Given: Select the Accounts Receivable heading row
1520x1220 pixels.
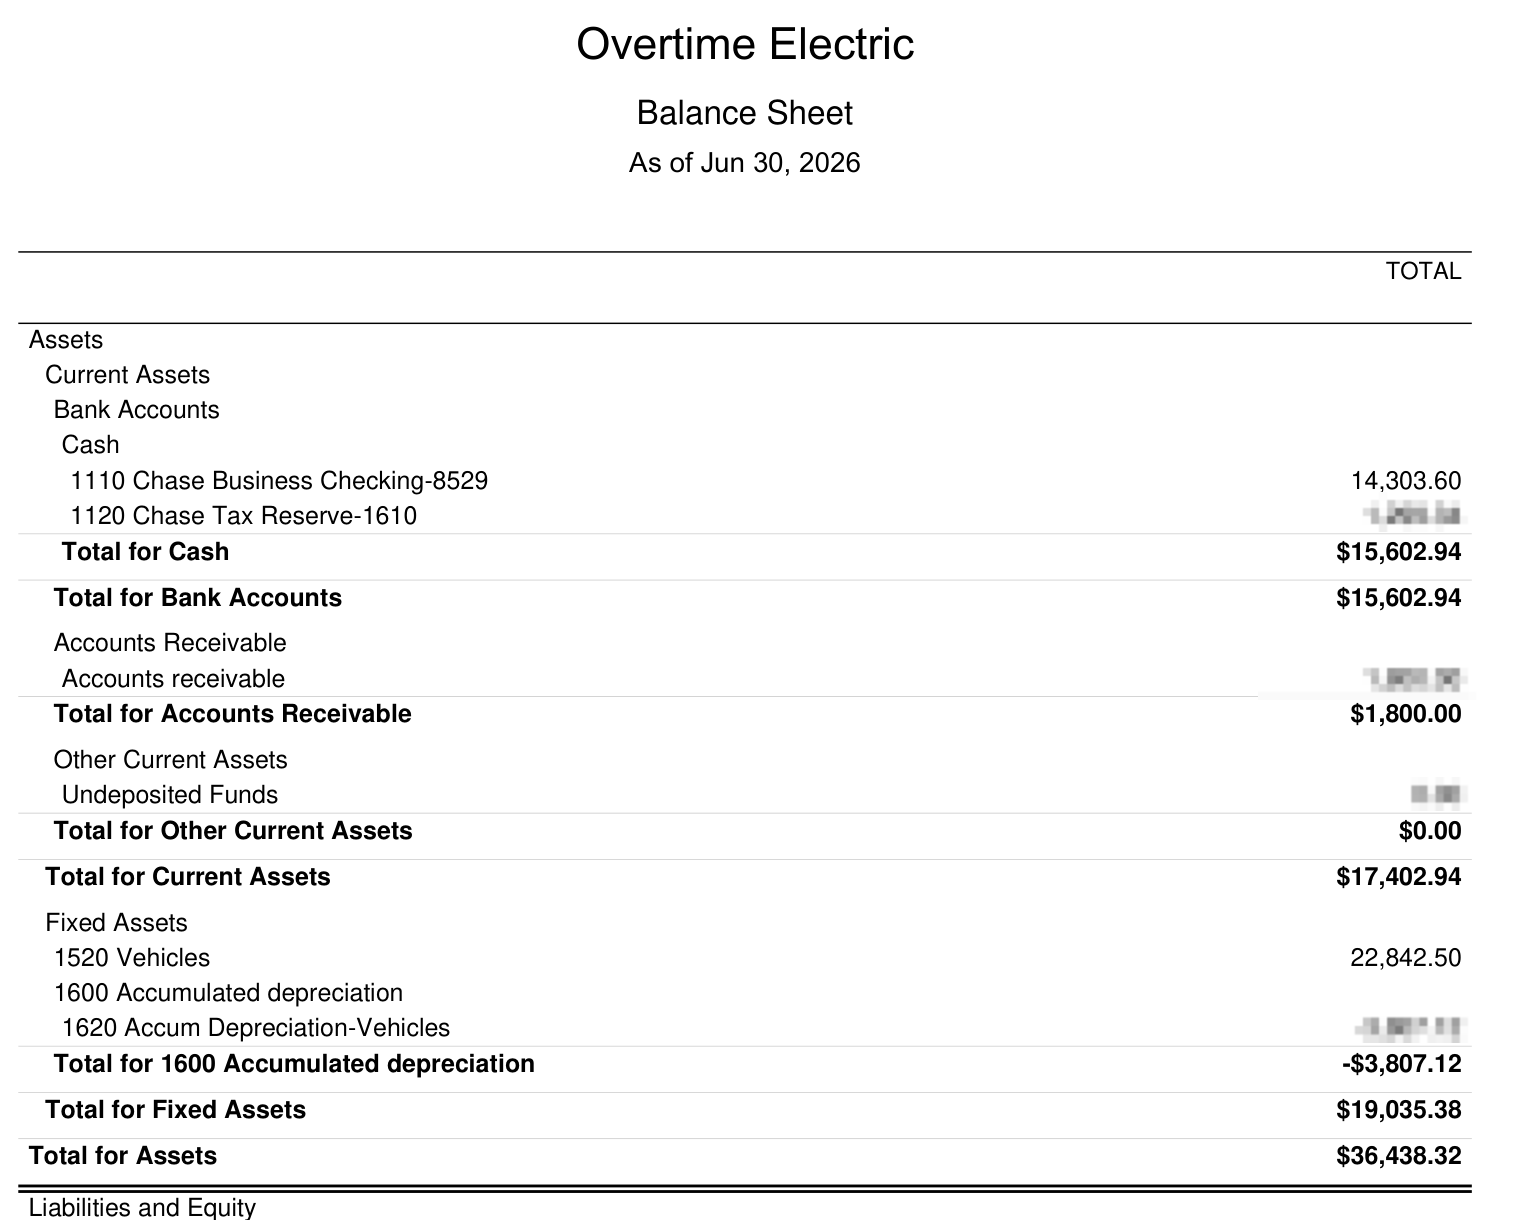Looking at the screenshot, I should click(x=170, y=643).
